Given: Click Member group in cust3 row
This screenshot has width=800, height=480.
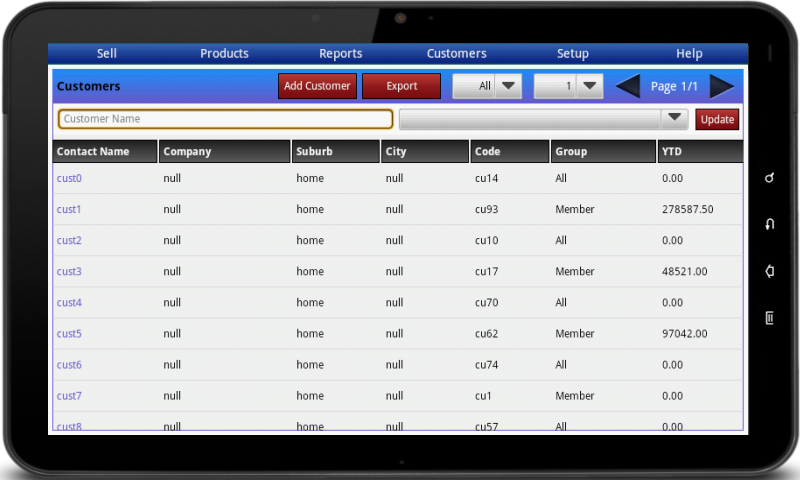Looking at the screenshot, I should tap(575, 271).
